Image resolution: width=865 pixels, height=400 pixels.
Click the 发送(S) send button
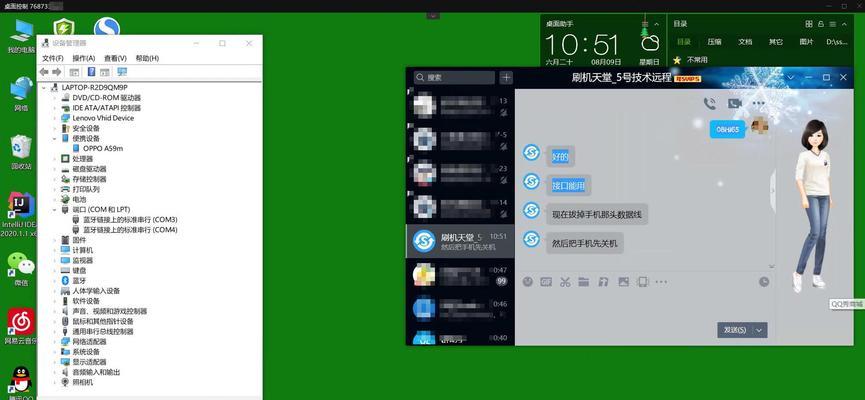pyautogui.click(x=735, y=330)
